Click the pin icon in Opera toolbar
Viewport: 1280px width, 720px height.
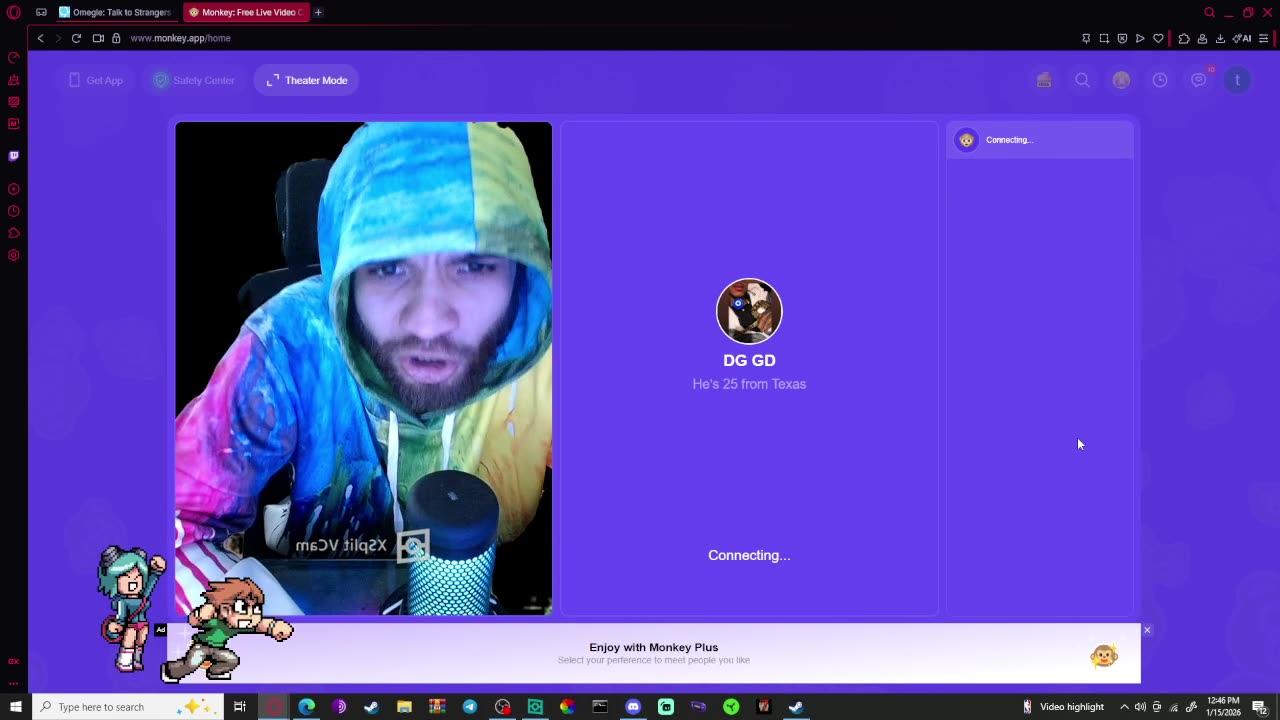point(1086,38)
